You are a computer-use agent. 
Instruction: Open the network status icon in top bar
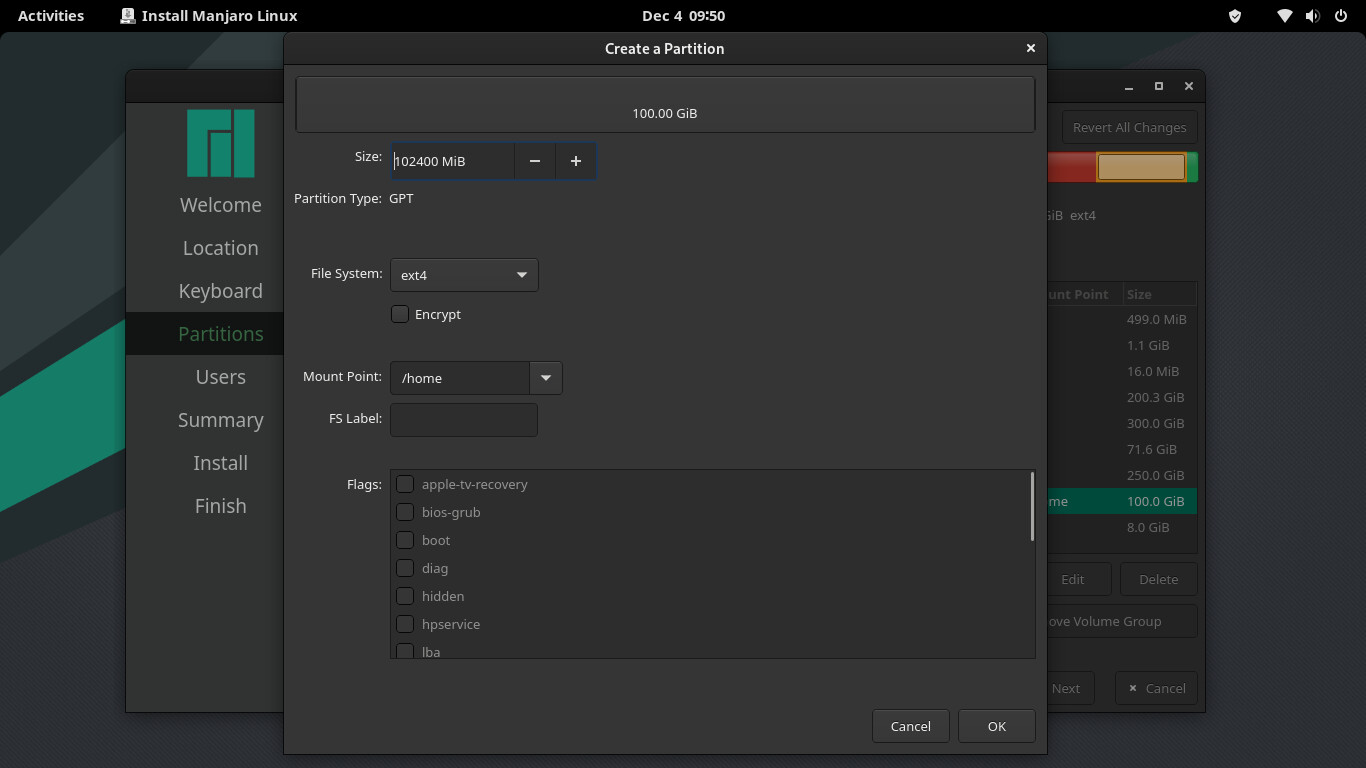1285,16
